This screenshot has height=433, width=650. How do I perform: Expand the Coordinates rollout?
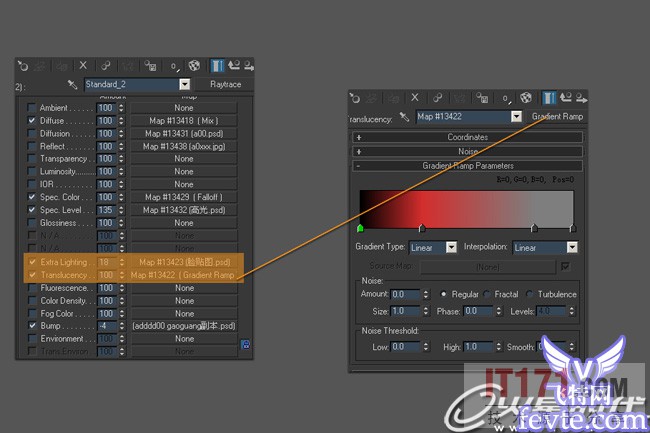click(466, 137)
